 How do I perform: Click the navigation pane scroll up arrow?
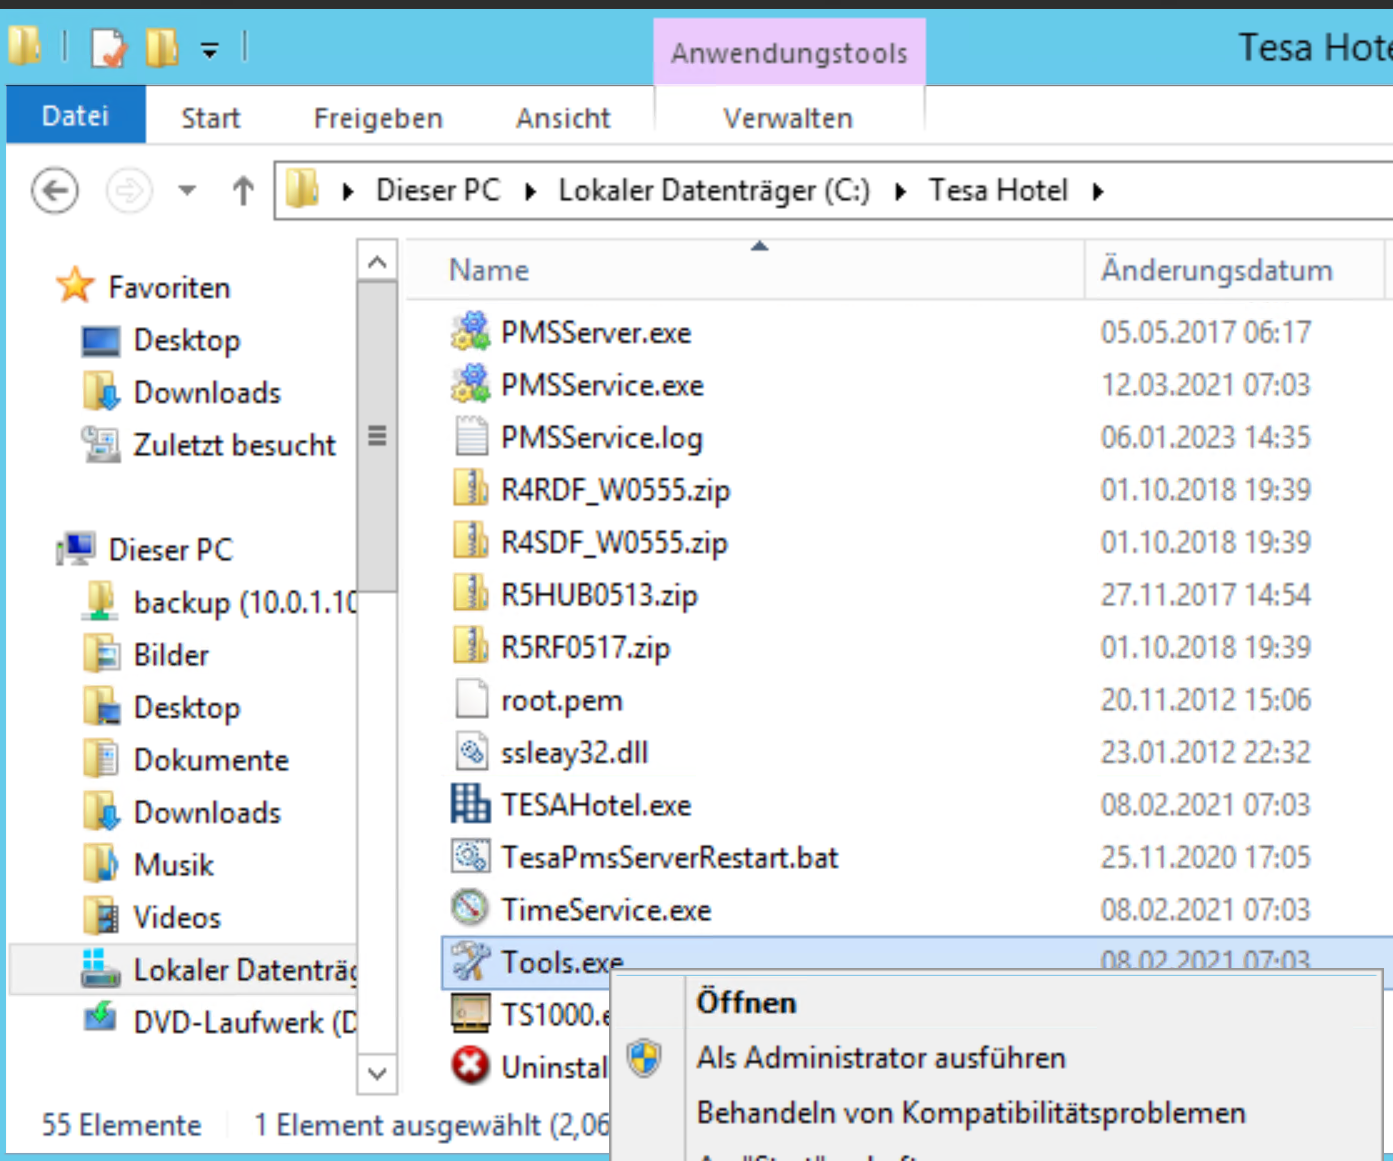377,262
